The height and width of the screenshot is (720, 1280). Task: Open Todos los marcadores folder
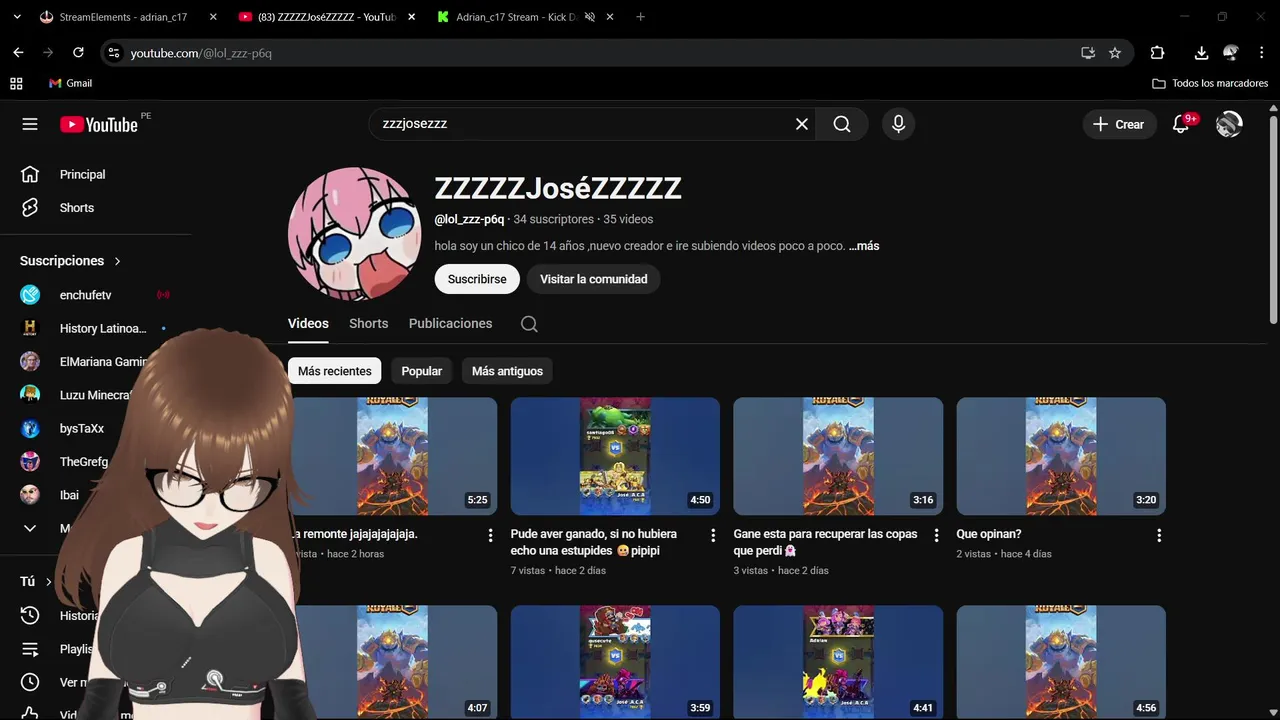click(x=1210, y=83)
